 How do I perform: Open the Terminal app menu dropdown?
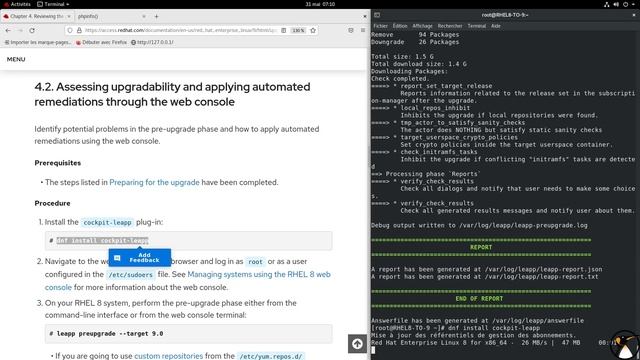[x=53, y=4]
